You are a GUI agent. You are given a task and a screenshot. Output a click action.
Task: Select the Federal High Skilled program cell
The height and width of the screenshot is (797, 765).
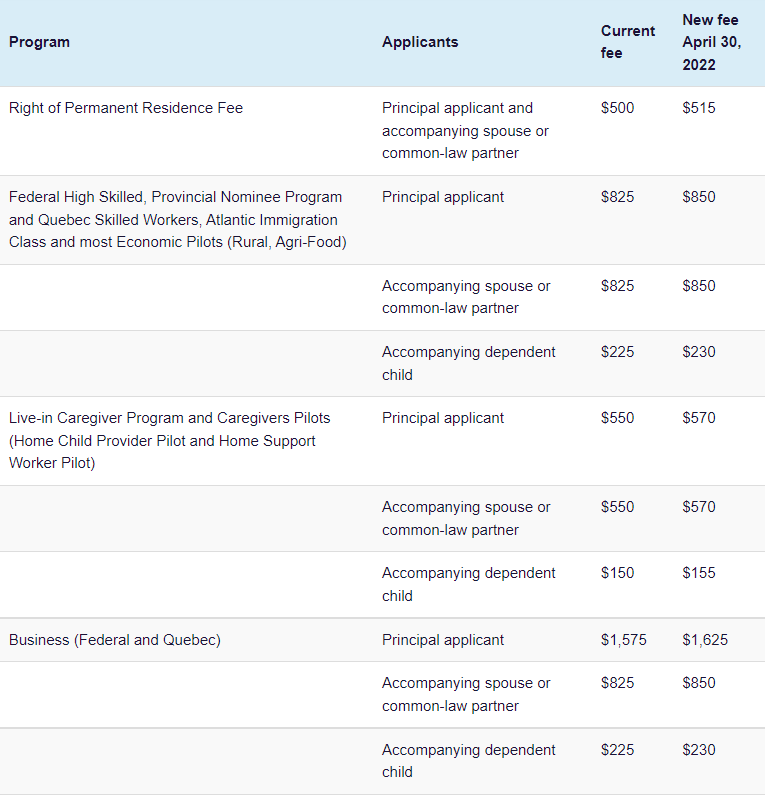[x=177, y=219]
